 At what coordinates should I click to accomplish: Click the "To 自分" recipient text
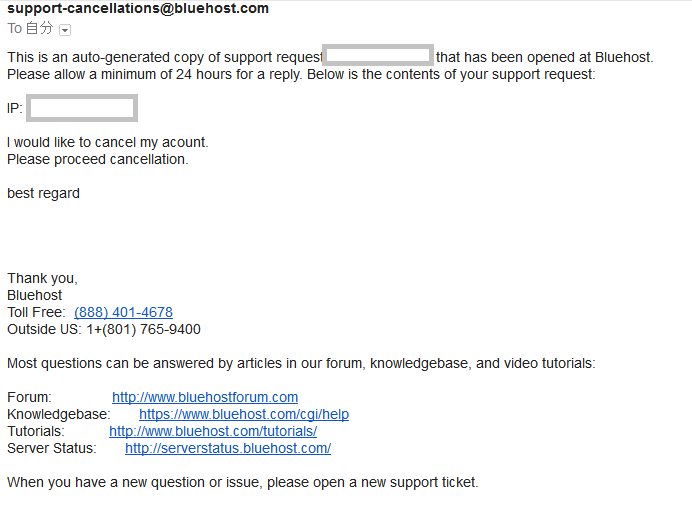click(x=30, y=29)
